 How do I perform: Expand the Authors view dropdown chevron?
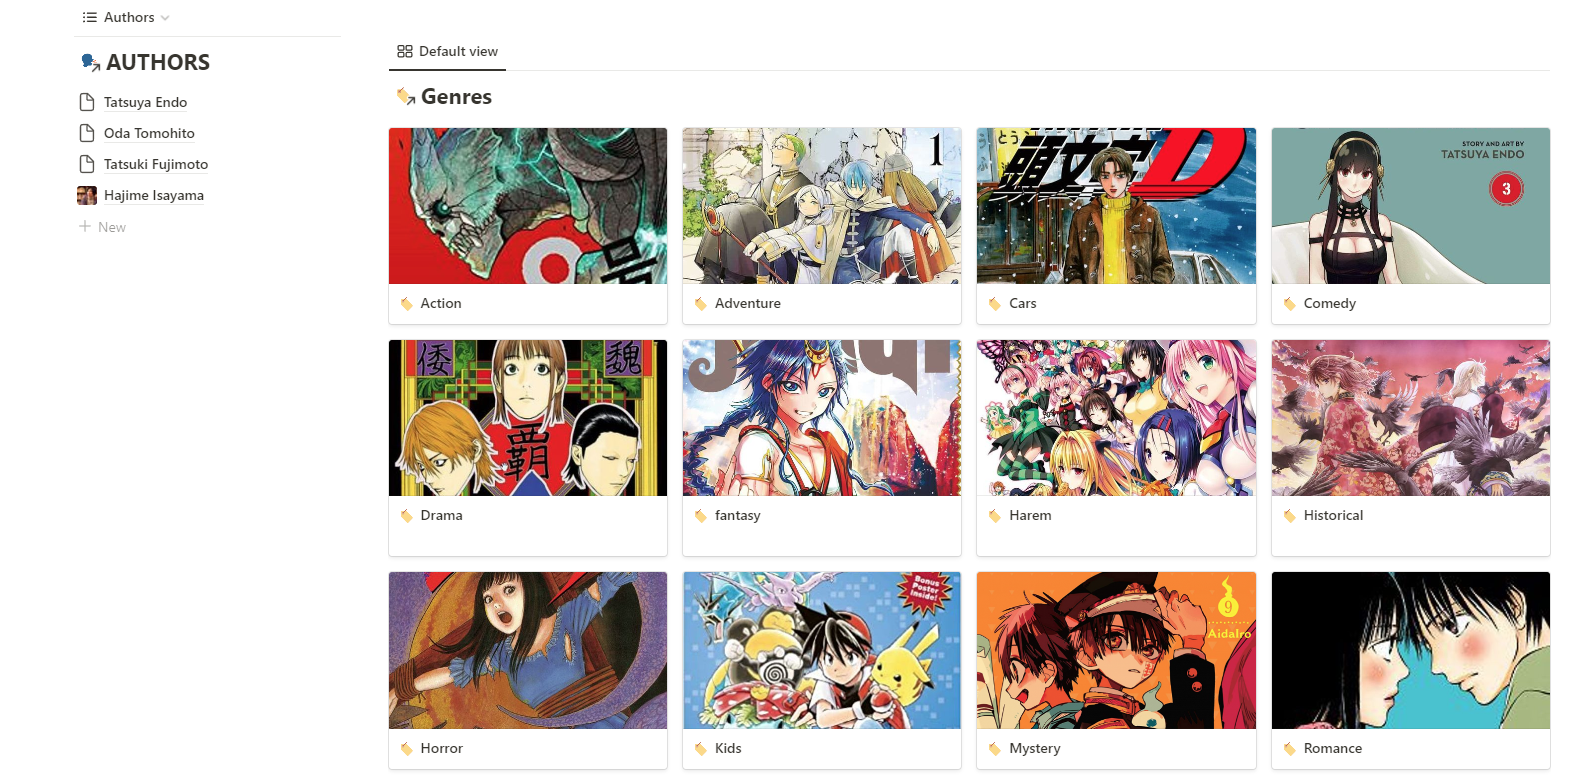pyautogui.click(x=165, y=18)
